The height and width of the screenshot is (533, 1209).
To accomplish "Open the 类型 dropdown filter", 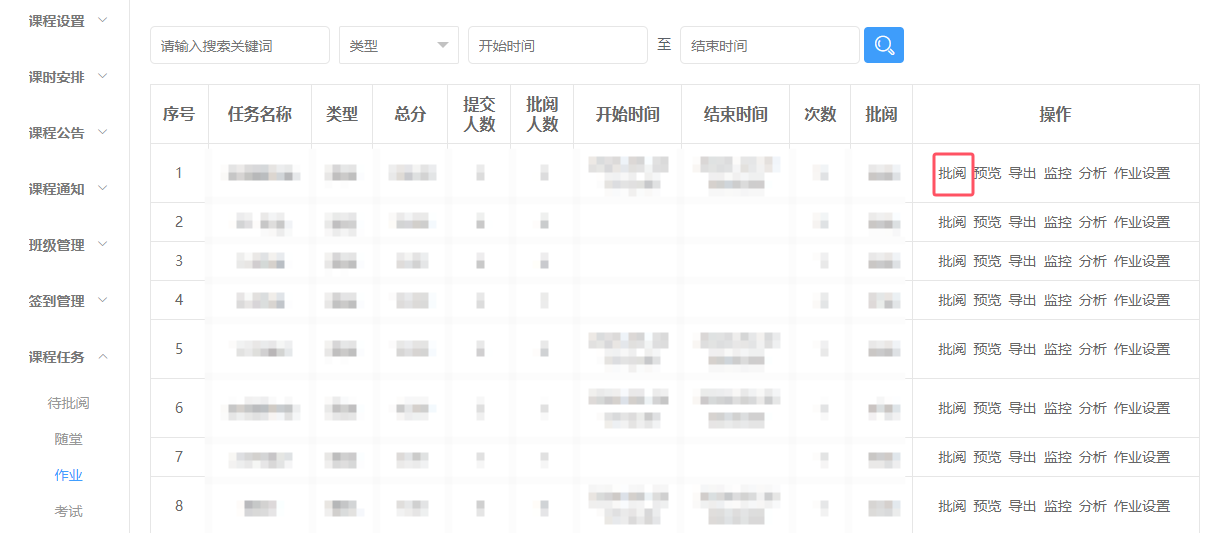I will click(398, 45).
